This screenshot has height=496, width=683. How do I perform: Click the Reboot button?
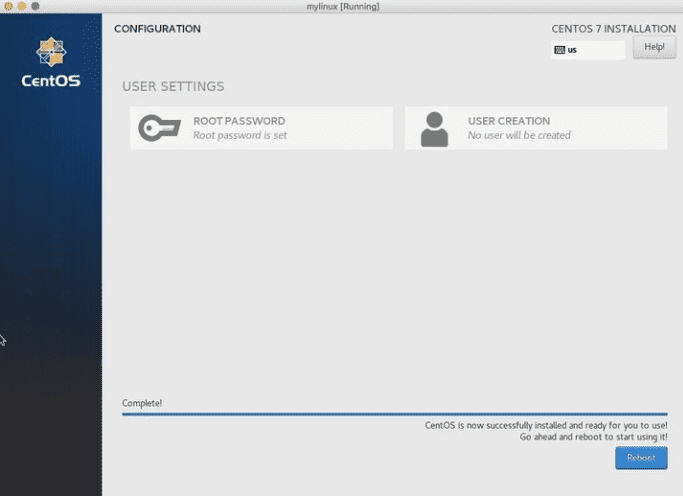pyautogui.click(x=640, y=458)
